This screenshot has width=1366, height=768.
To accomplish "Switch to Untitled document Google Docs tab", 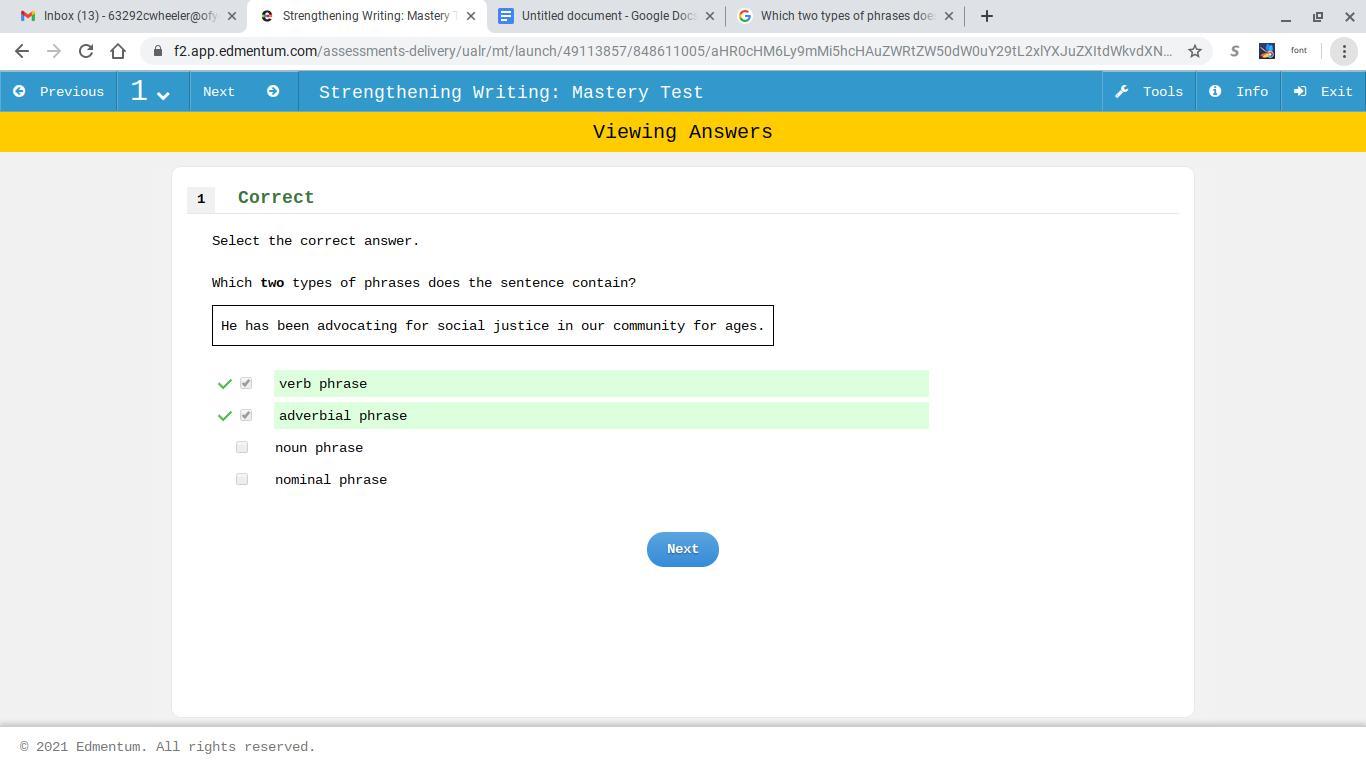I will click(605, 16).
